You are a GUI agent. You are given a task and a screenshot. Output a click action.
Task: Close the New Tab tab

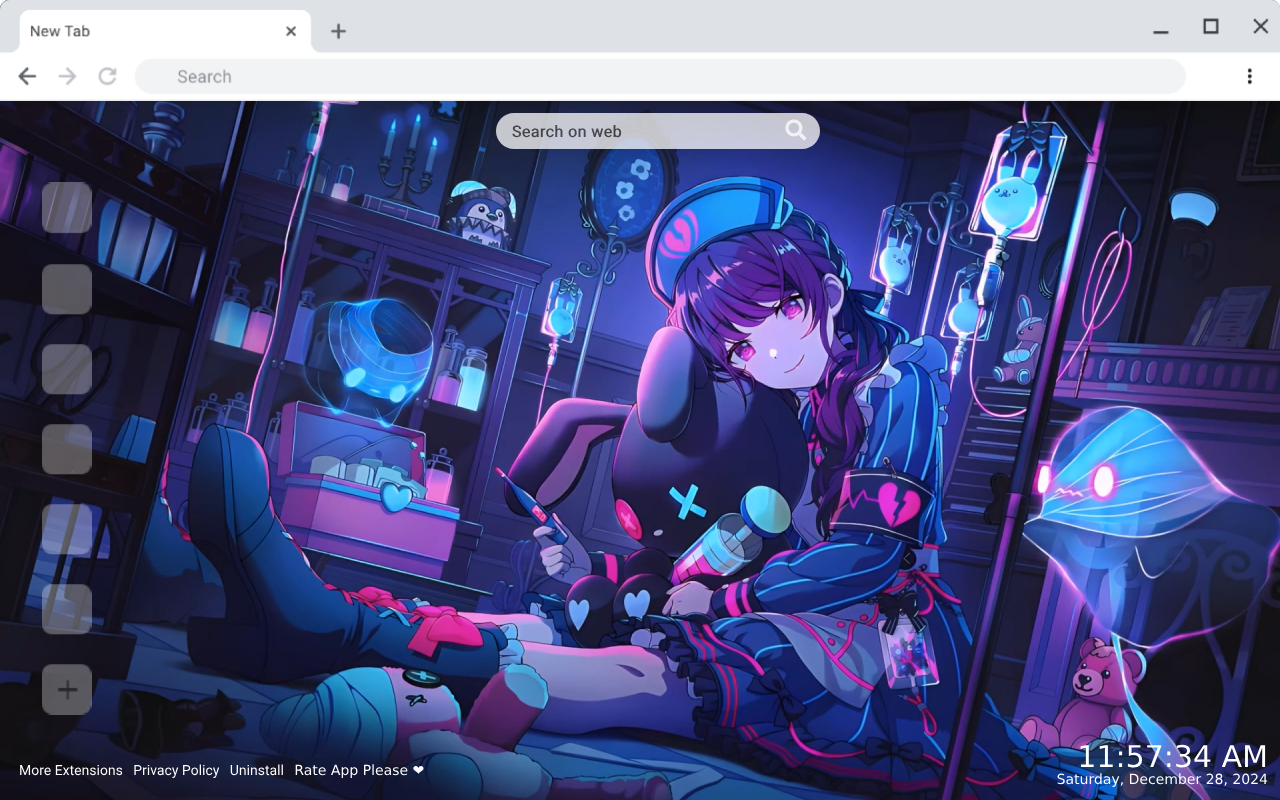tap(290, 31)
